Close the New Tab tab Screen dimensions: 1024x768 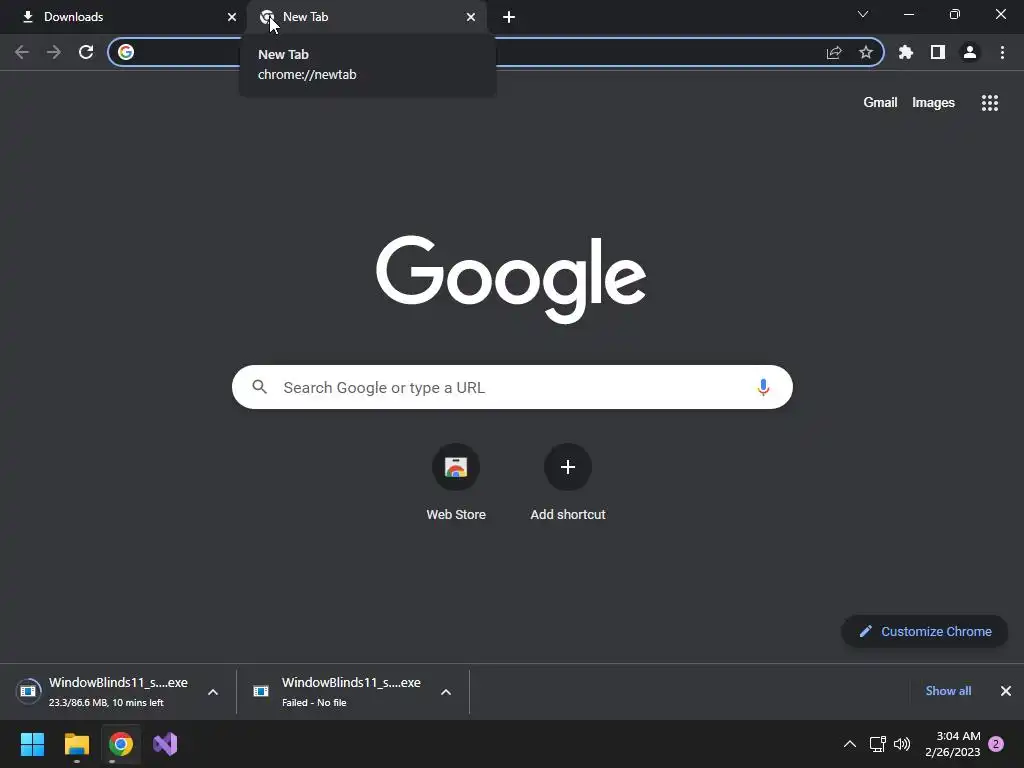pos(471,17)
